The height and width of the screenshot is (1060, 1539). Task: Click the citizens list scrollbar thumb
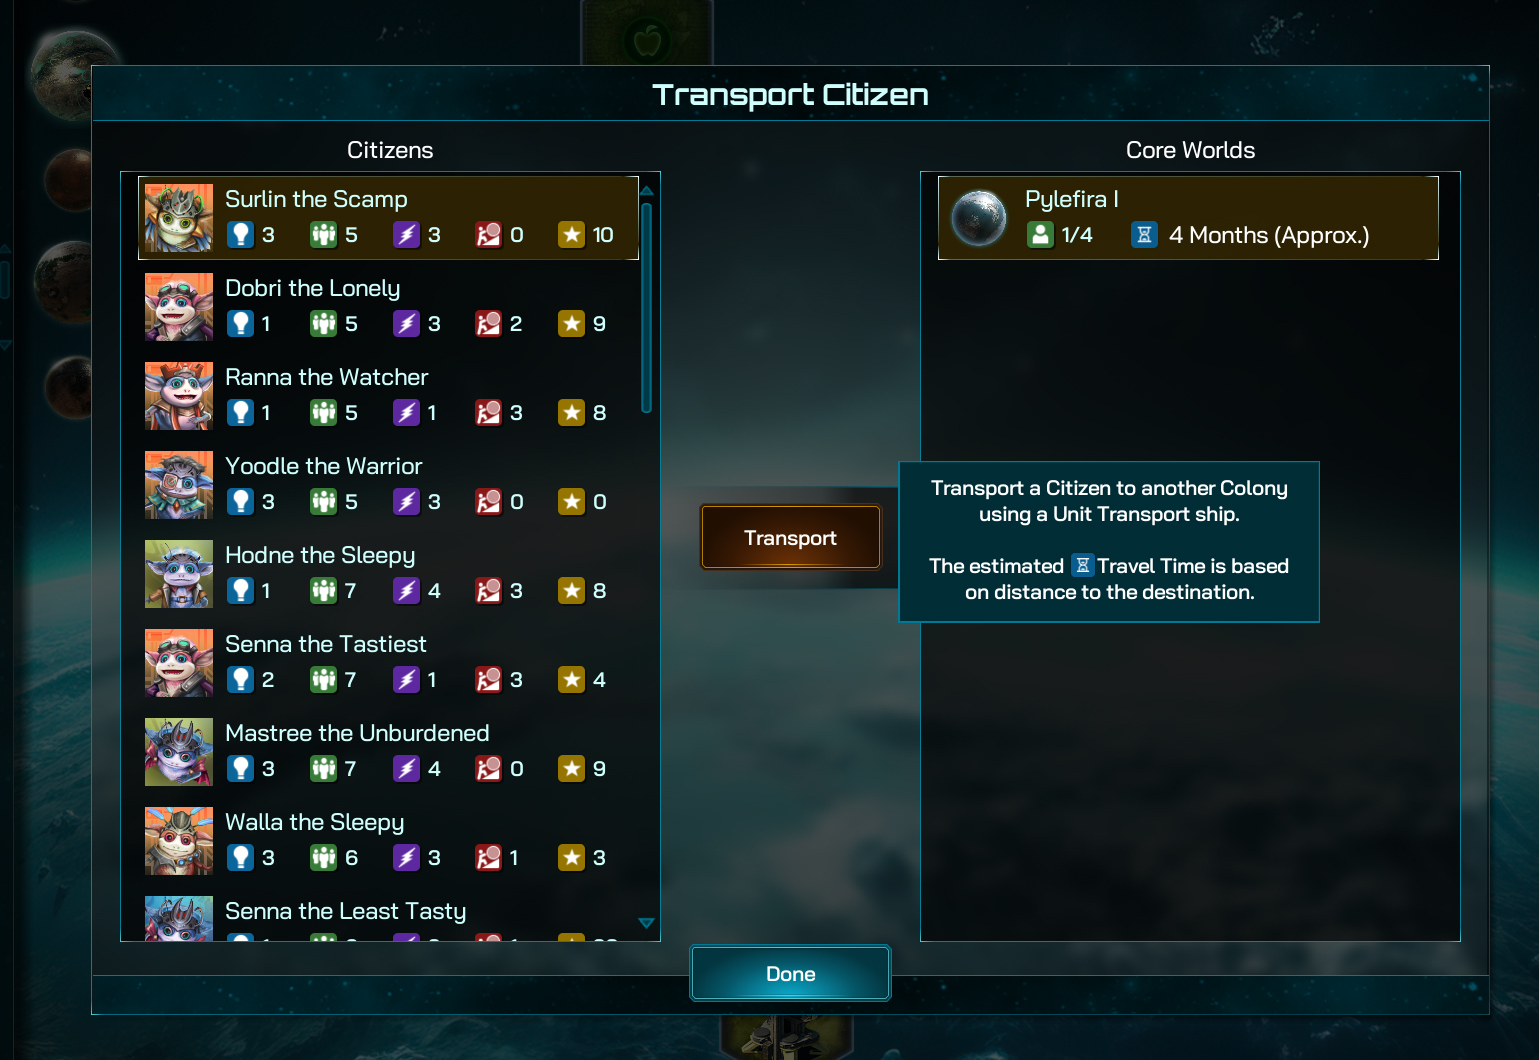(646, 307)
